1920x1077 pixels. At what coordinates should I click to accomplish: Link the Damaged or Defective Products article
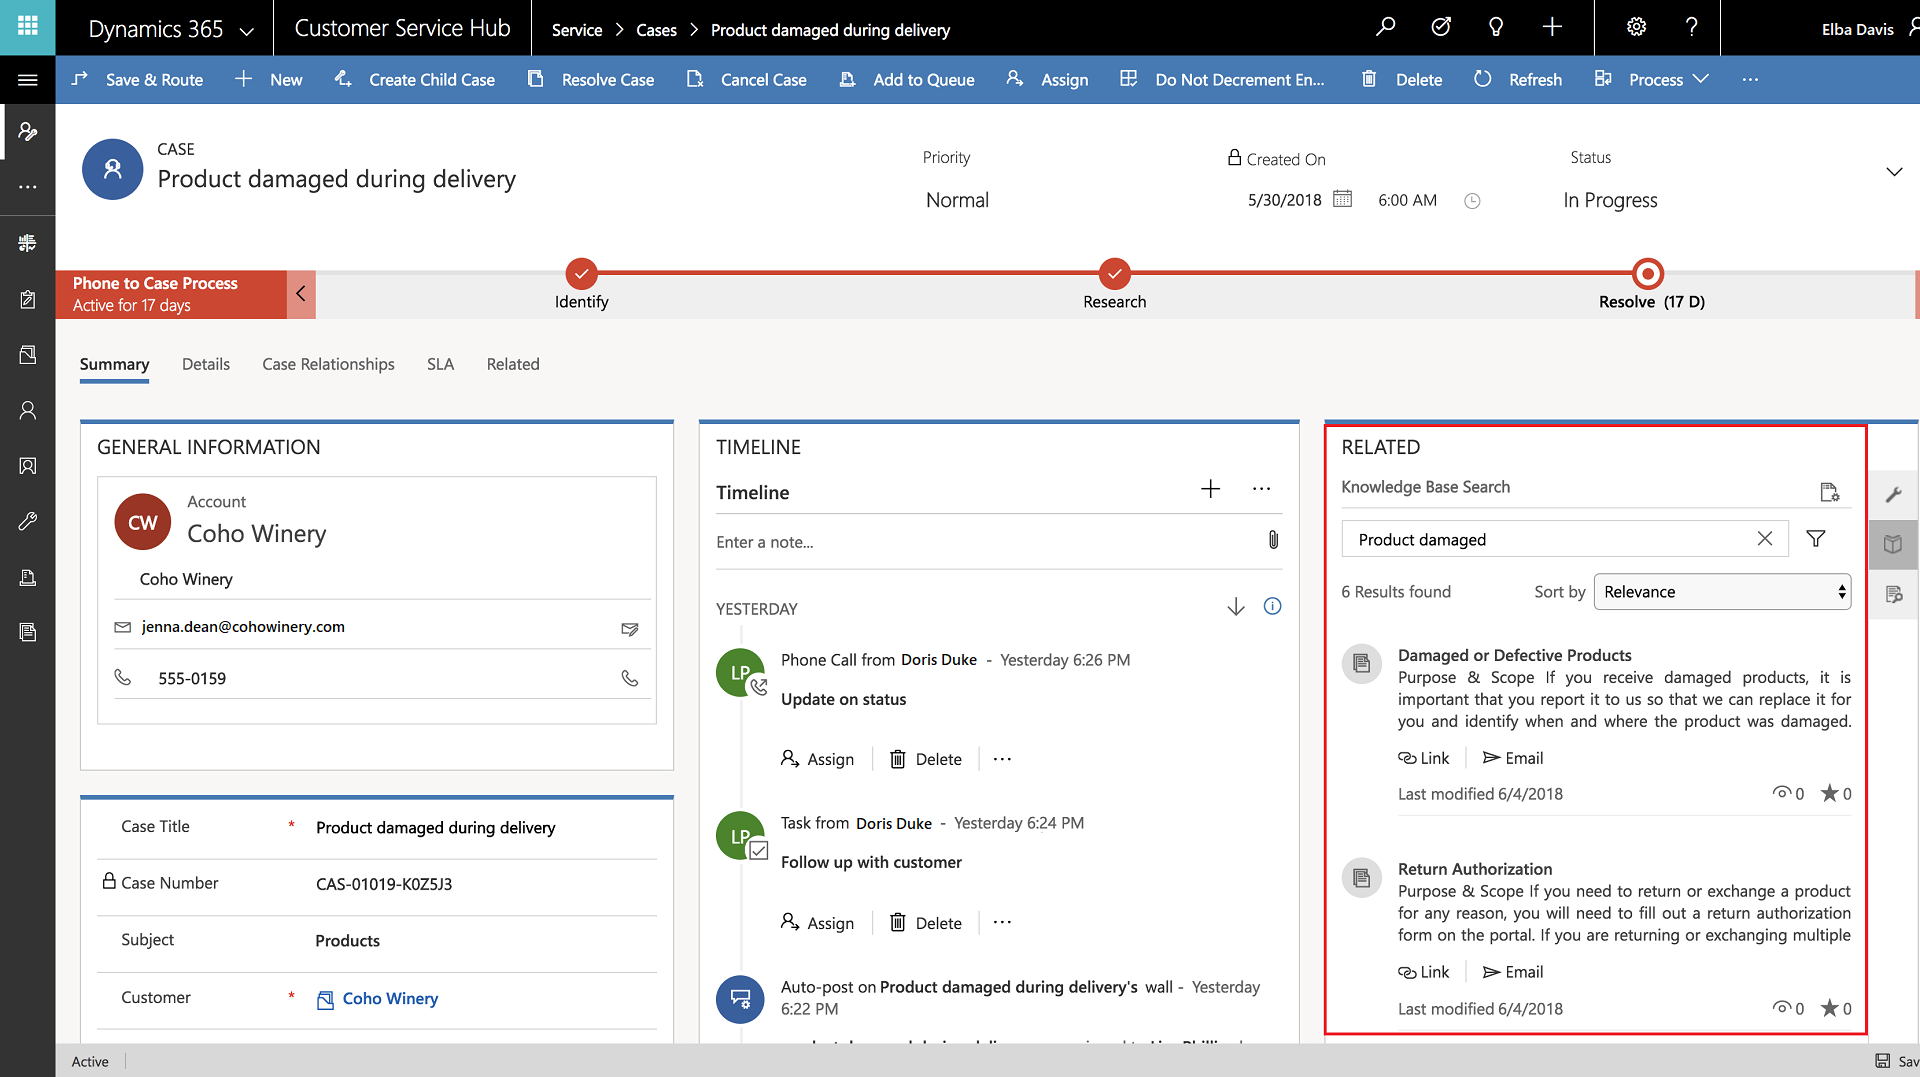click(x=1423, y=758)
